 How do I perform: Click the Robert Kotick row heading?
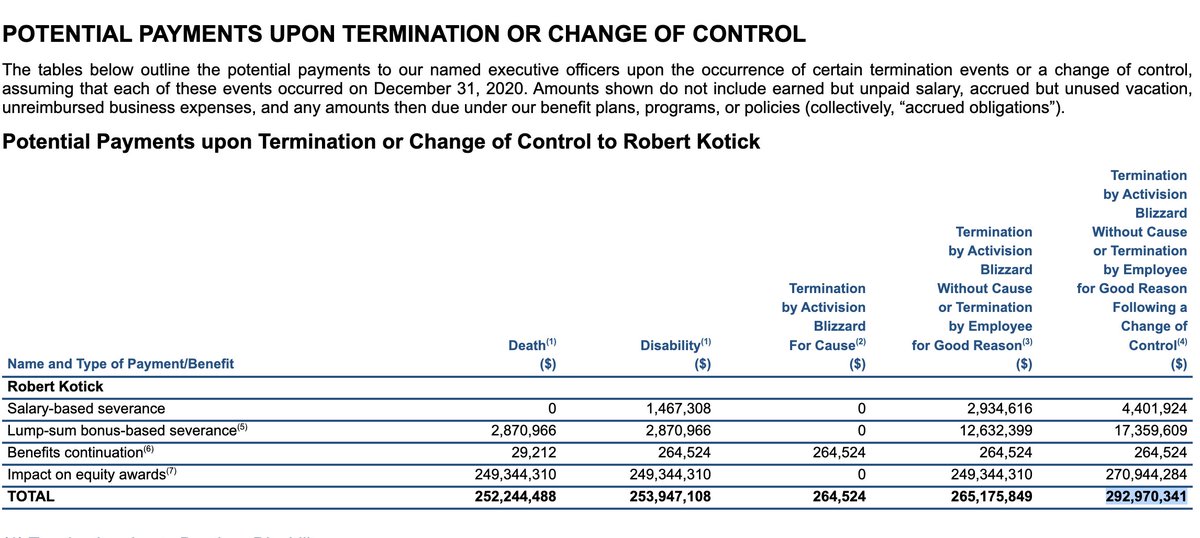click(x=55, y=386)
